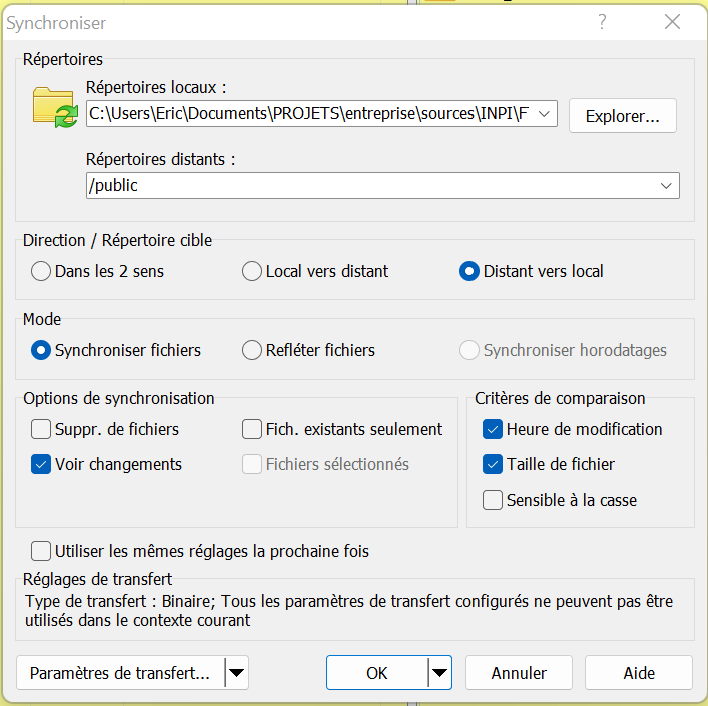The width and height of the screenshot is (708, 706).
Task: Choose 'Synchroniser fichiers' mode
Action: coord(41,350)
